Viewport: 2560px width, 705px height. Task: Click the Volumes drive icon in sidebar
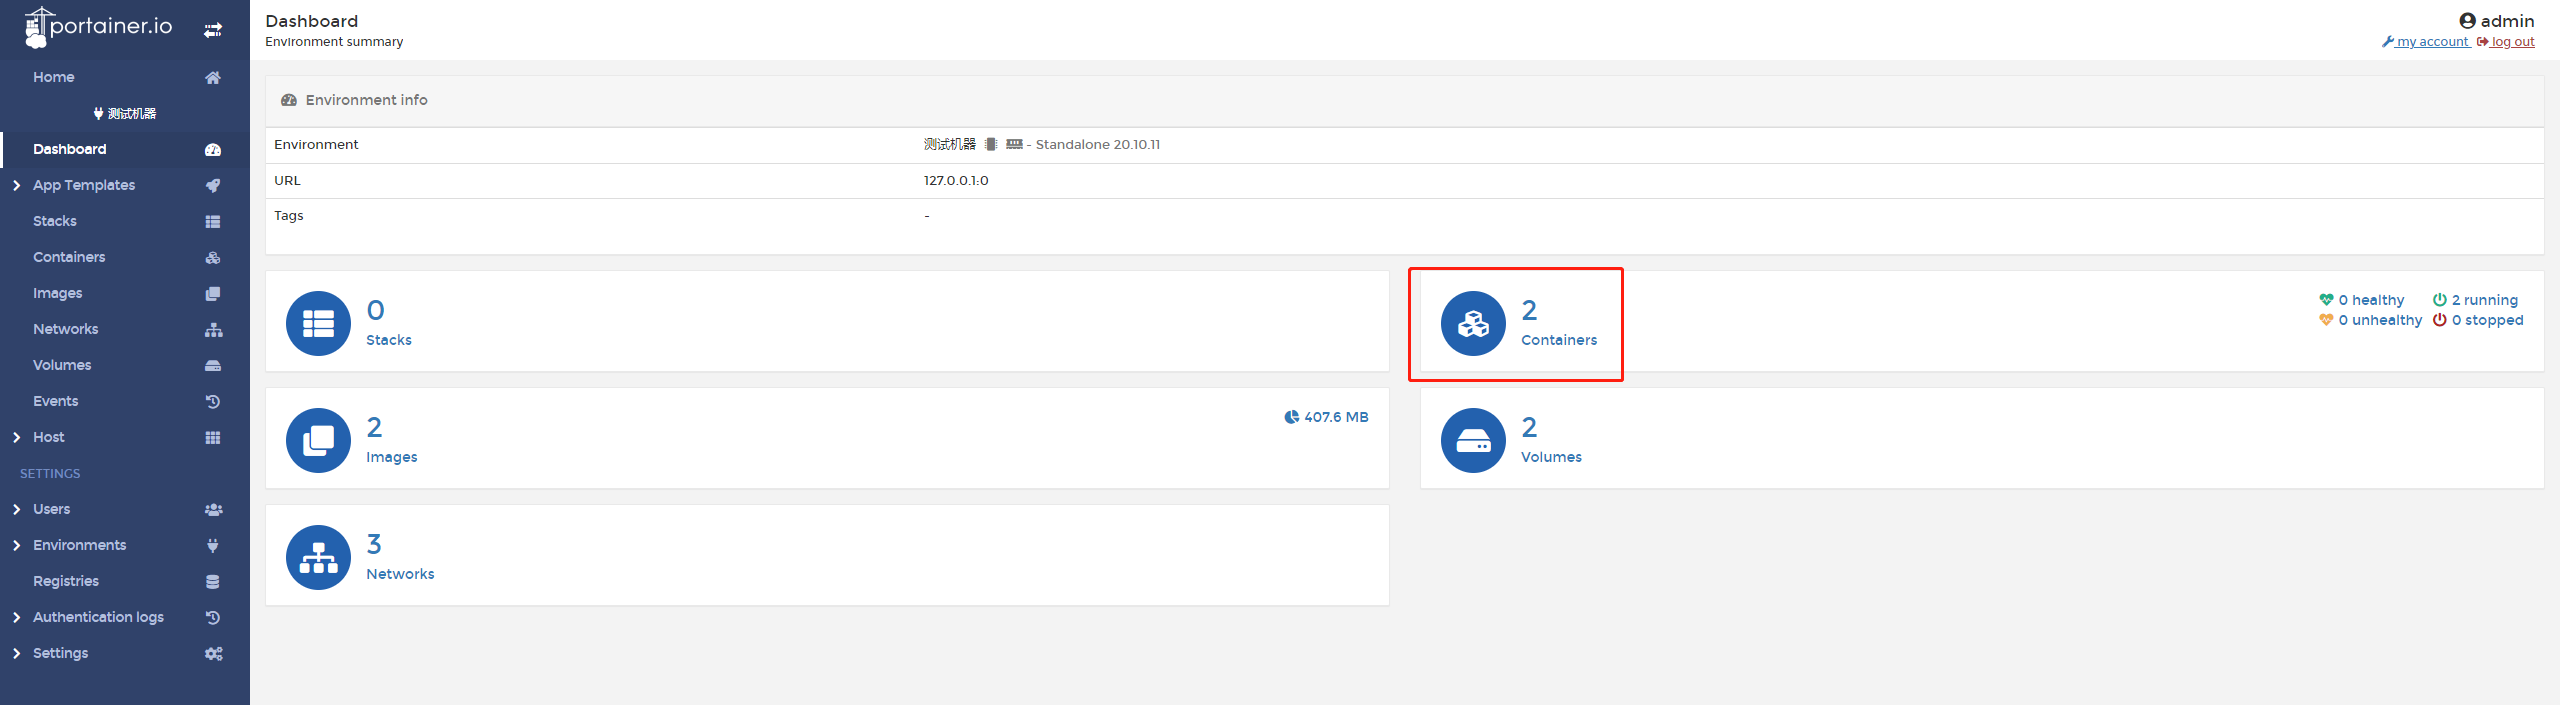tap(213, 365)
